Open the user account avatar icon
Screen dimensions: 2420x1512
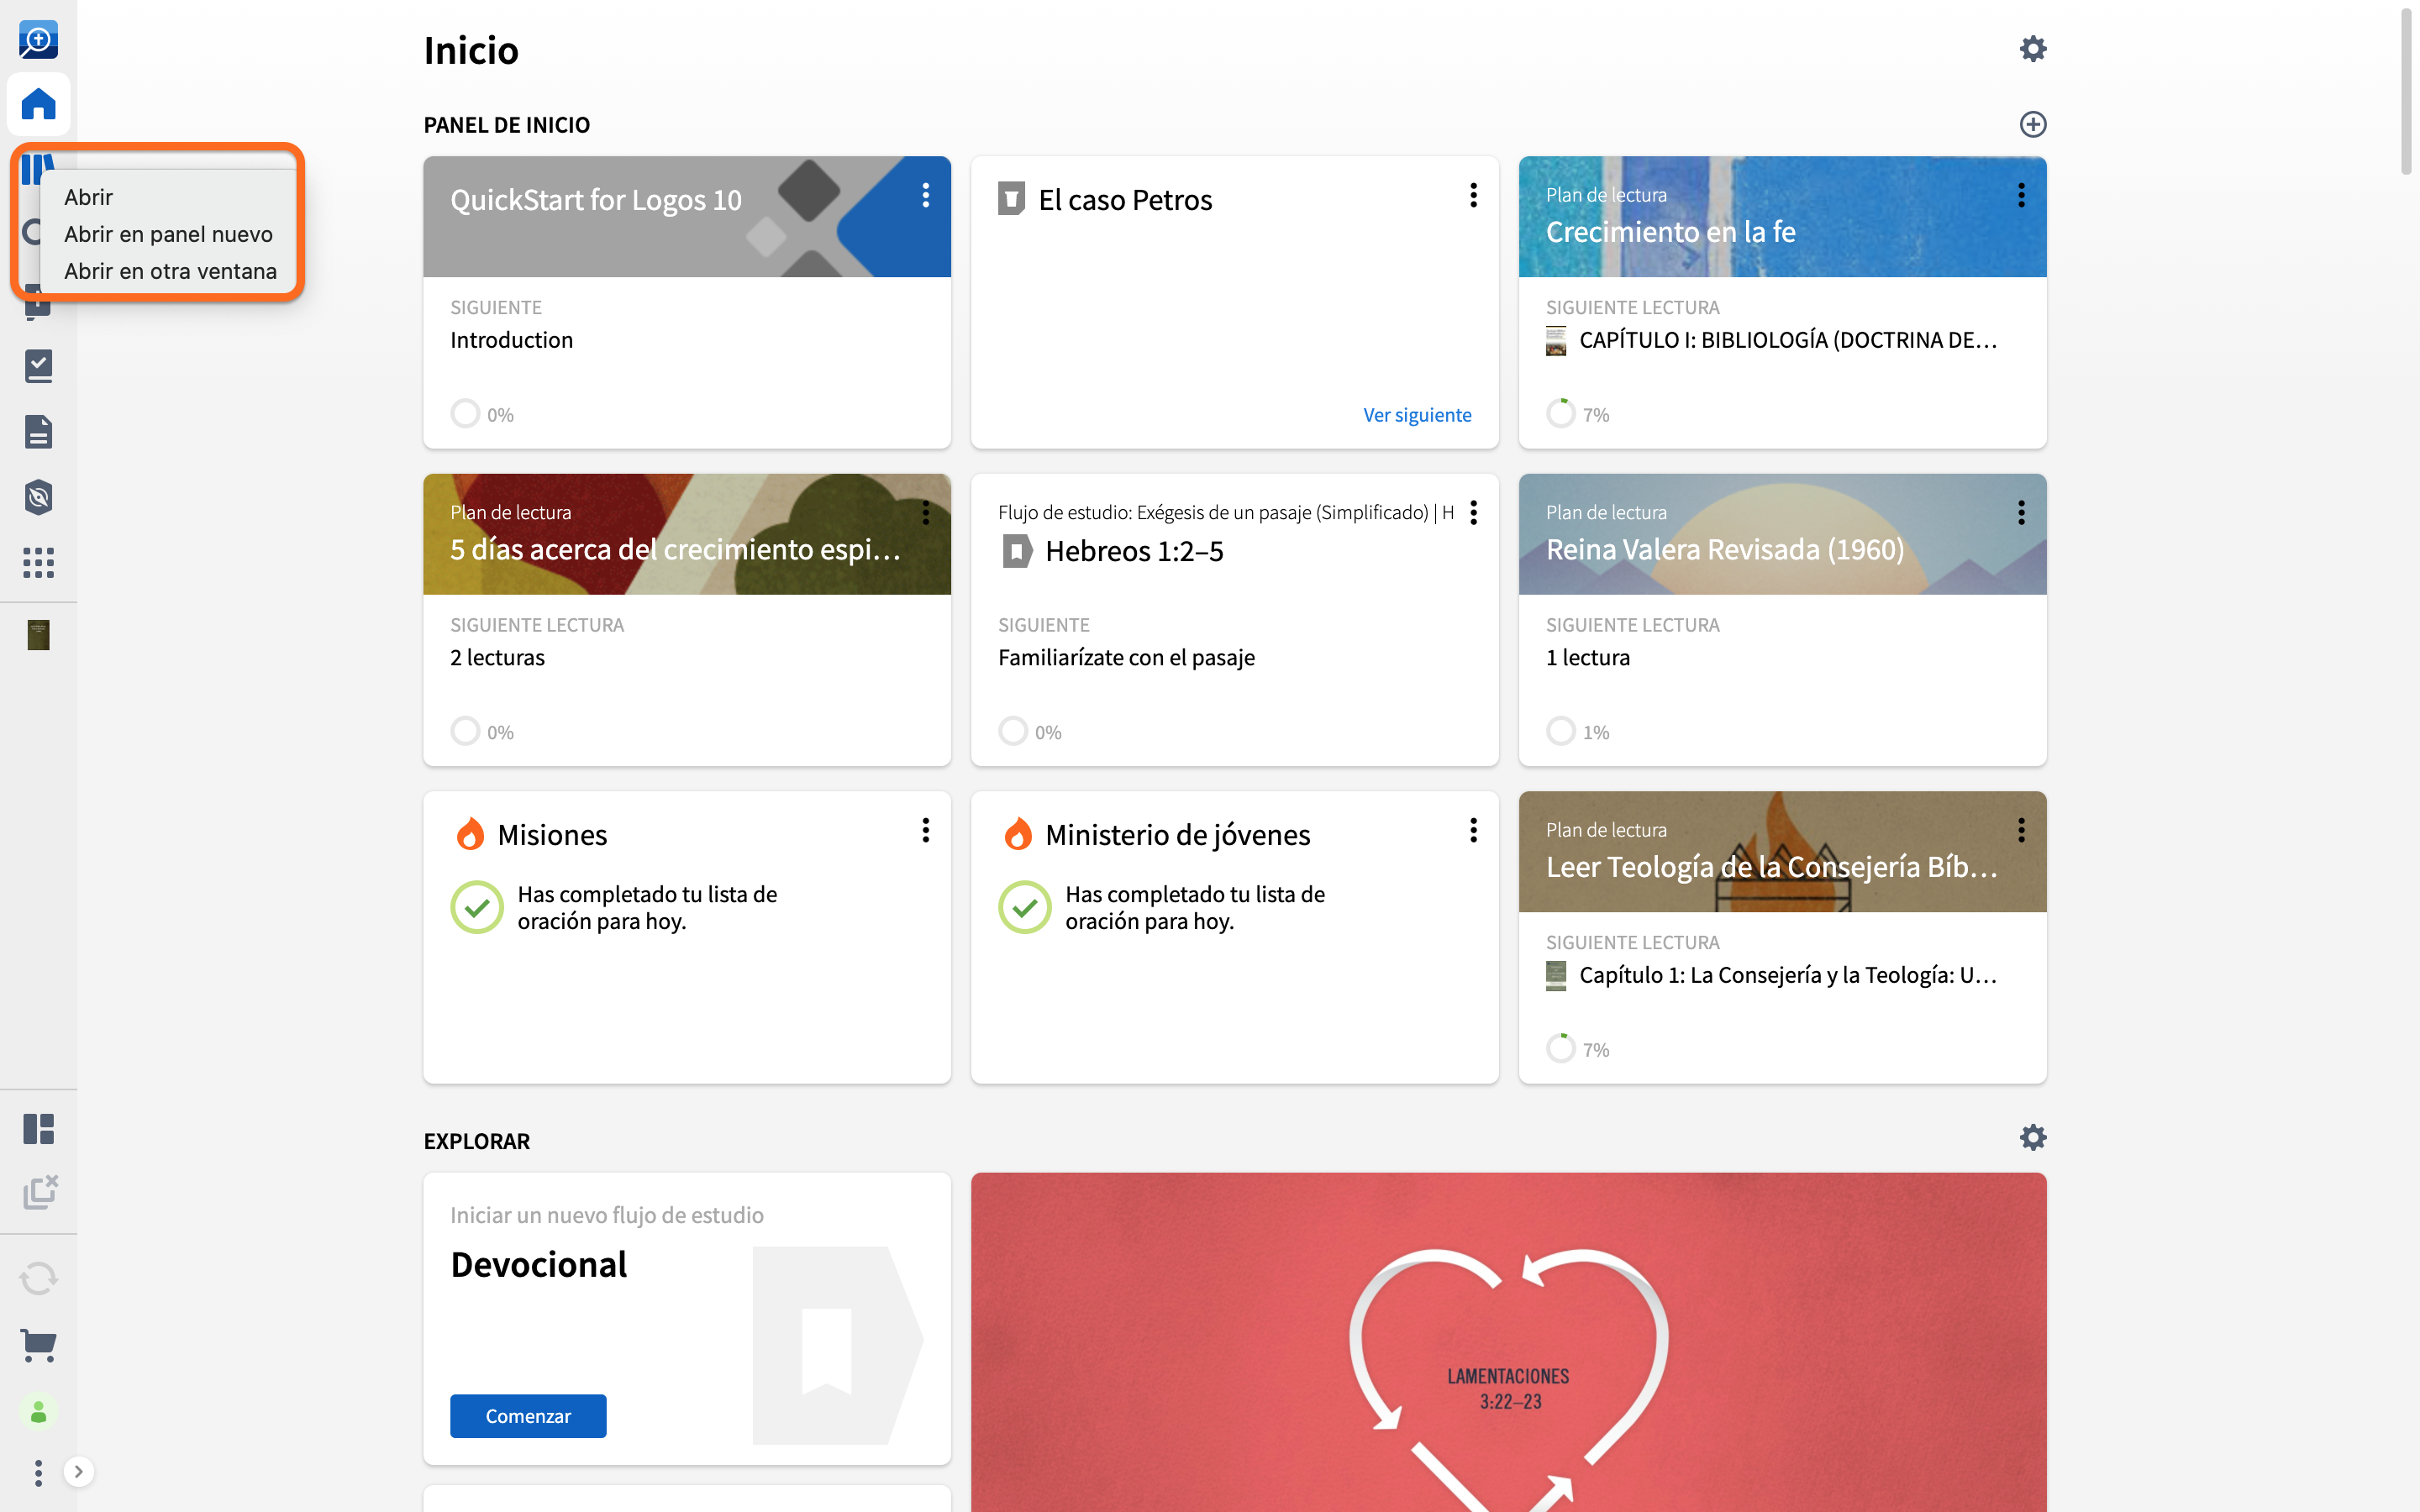38,1412
